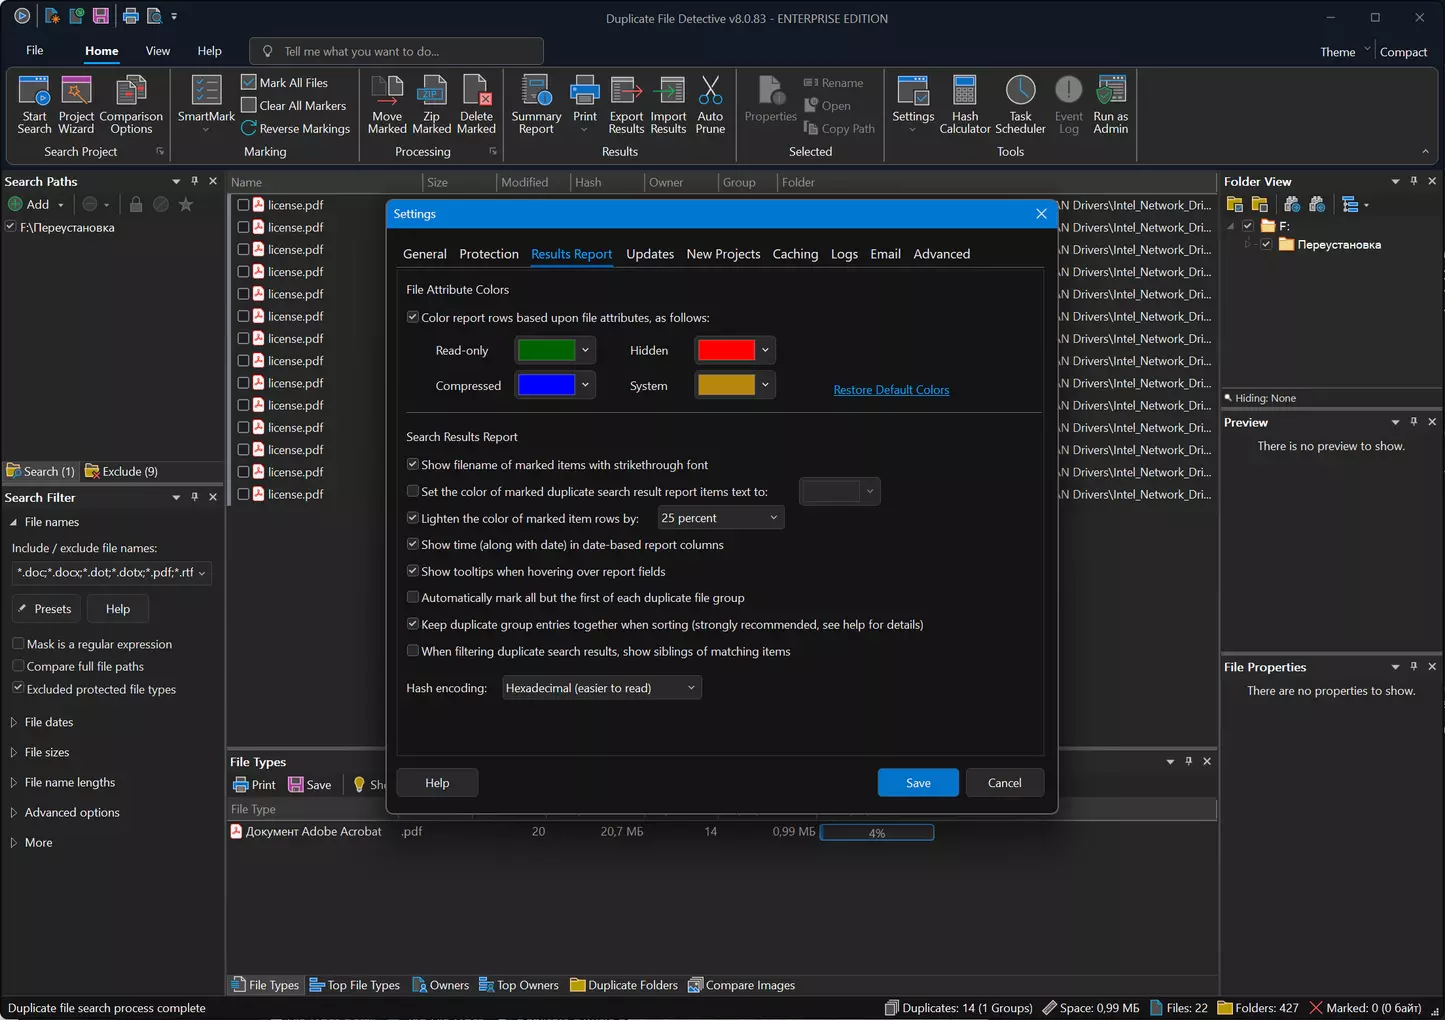Open the lighten percent dropdown showing 25 percent
Viewport: 1445px width, 1020px height.
point(720,518)
